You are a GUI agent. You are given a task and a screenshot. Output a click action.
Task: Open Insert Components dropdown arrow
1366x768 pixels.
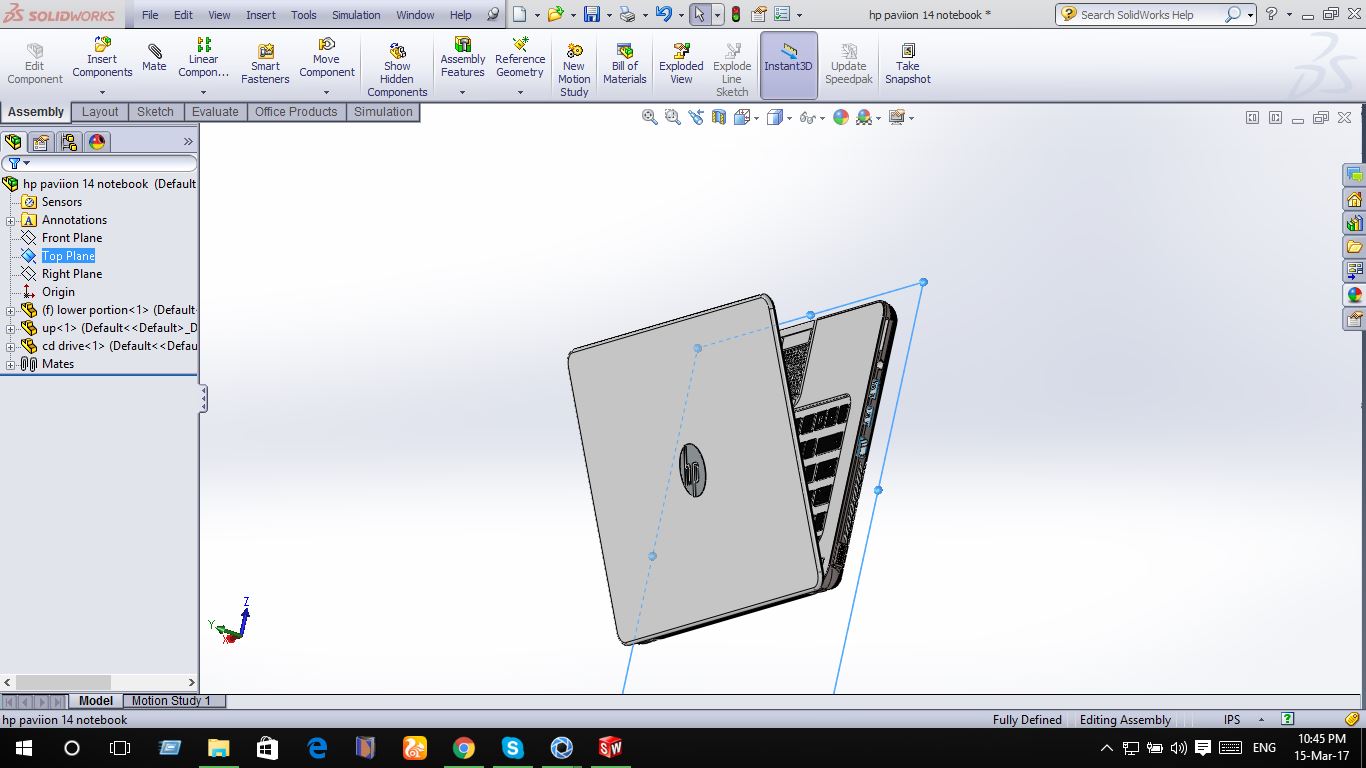(x=102, y=92)
